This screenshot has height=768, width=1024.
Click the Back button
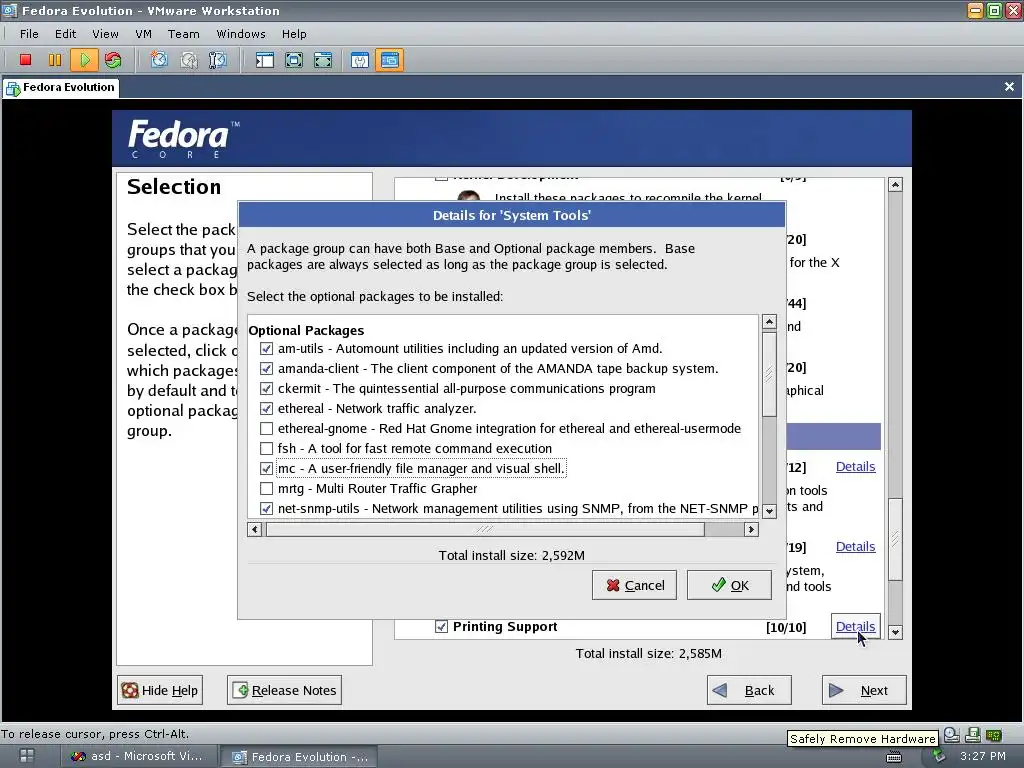pyautogui.click(x=749, y=690)
